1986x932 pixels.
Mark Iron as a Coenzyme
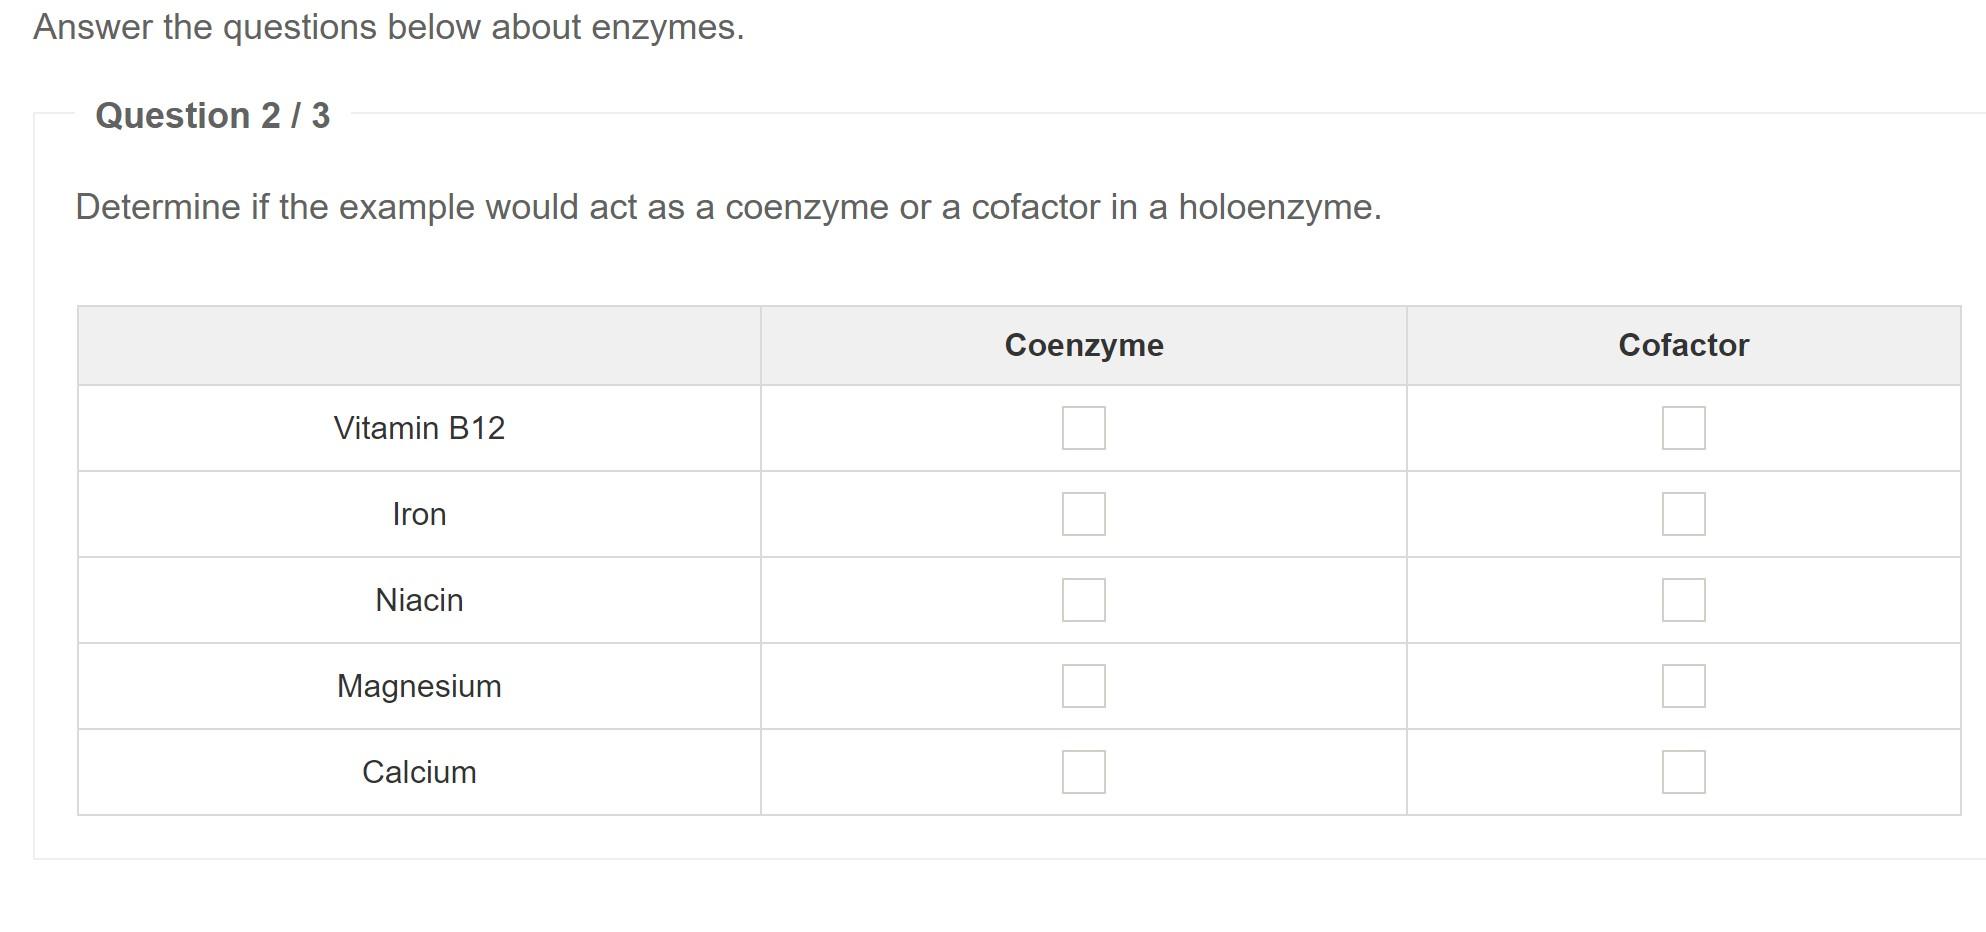pos(1083,514)
